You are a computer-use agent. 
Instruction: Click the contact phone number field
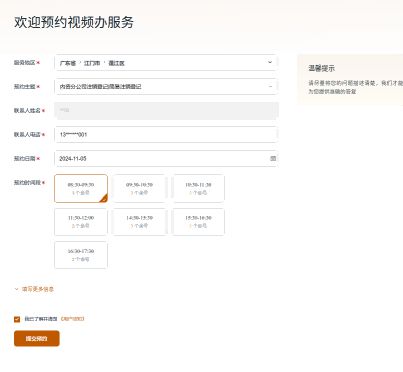pos(166,135)
